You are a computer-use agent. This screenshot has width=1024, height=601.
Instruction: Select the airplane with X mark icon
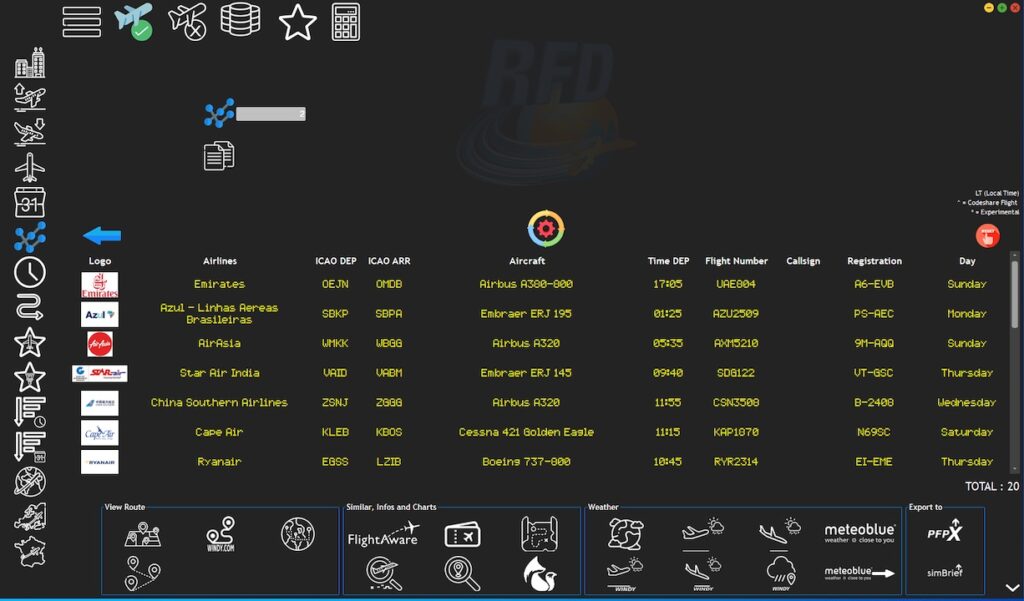(x=187, y=22)
